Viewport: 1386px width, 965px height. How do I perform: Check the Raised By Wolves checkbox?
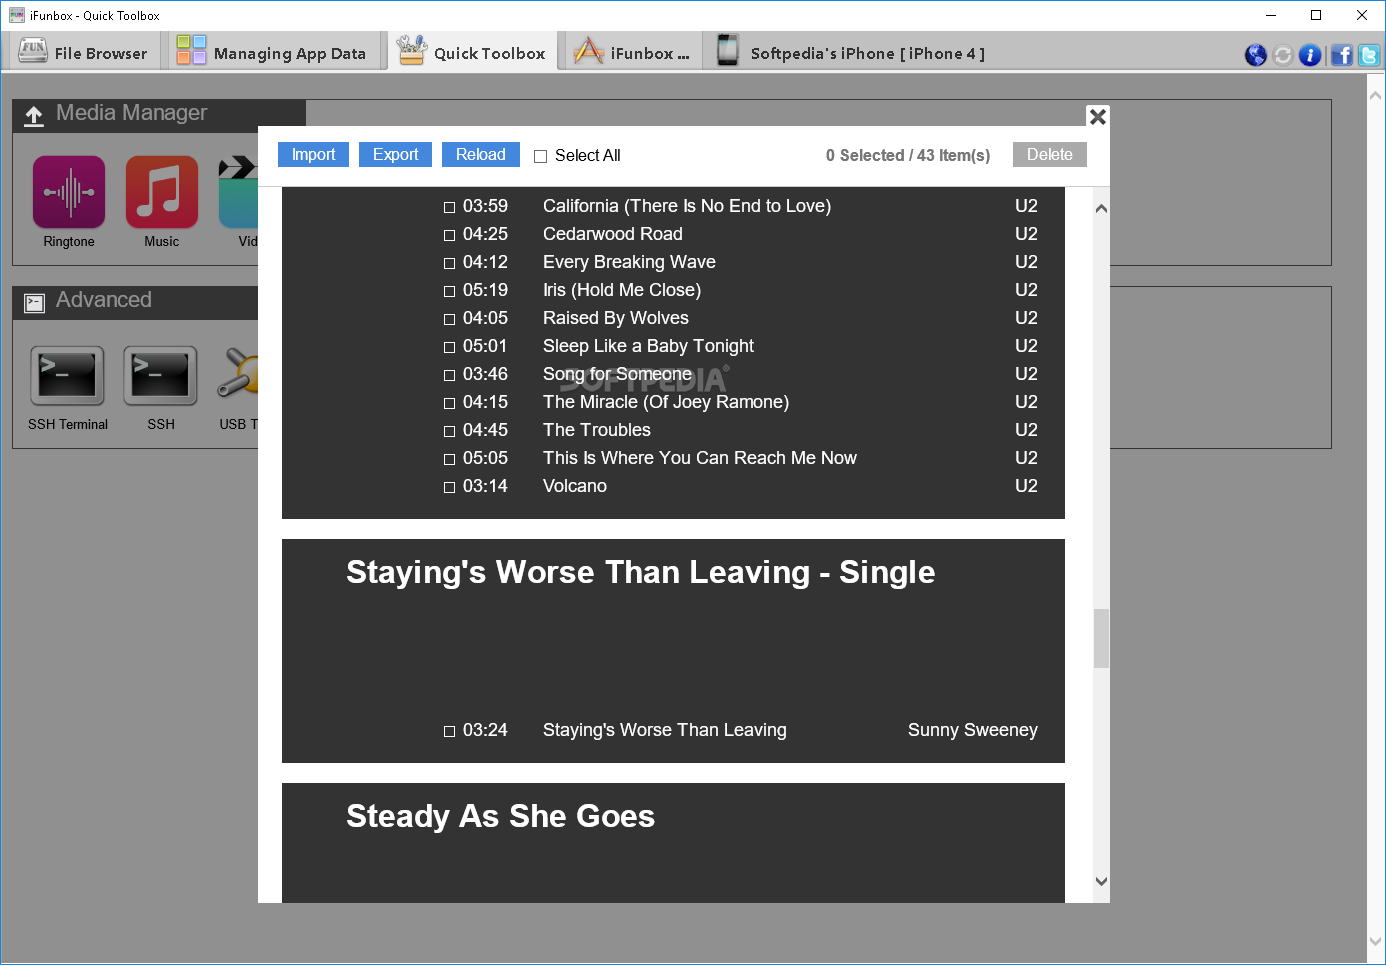[450, 319]
